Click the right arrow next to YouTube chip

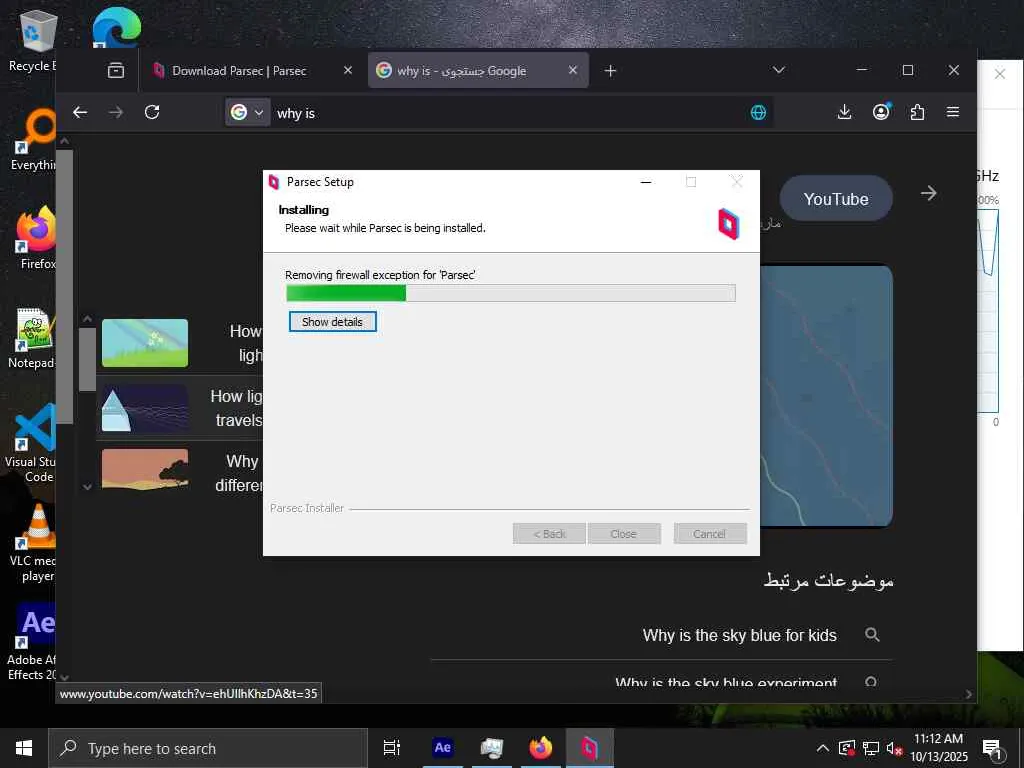[x=928, y=193]
